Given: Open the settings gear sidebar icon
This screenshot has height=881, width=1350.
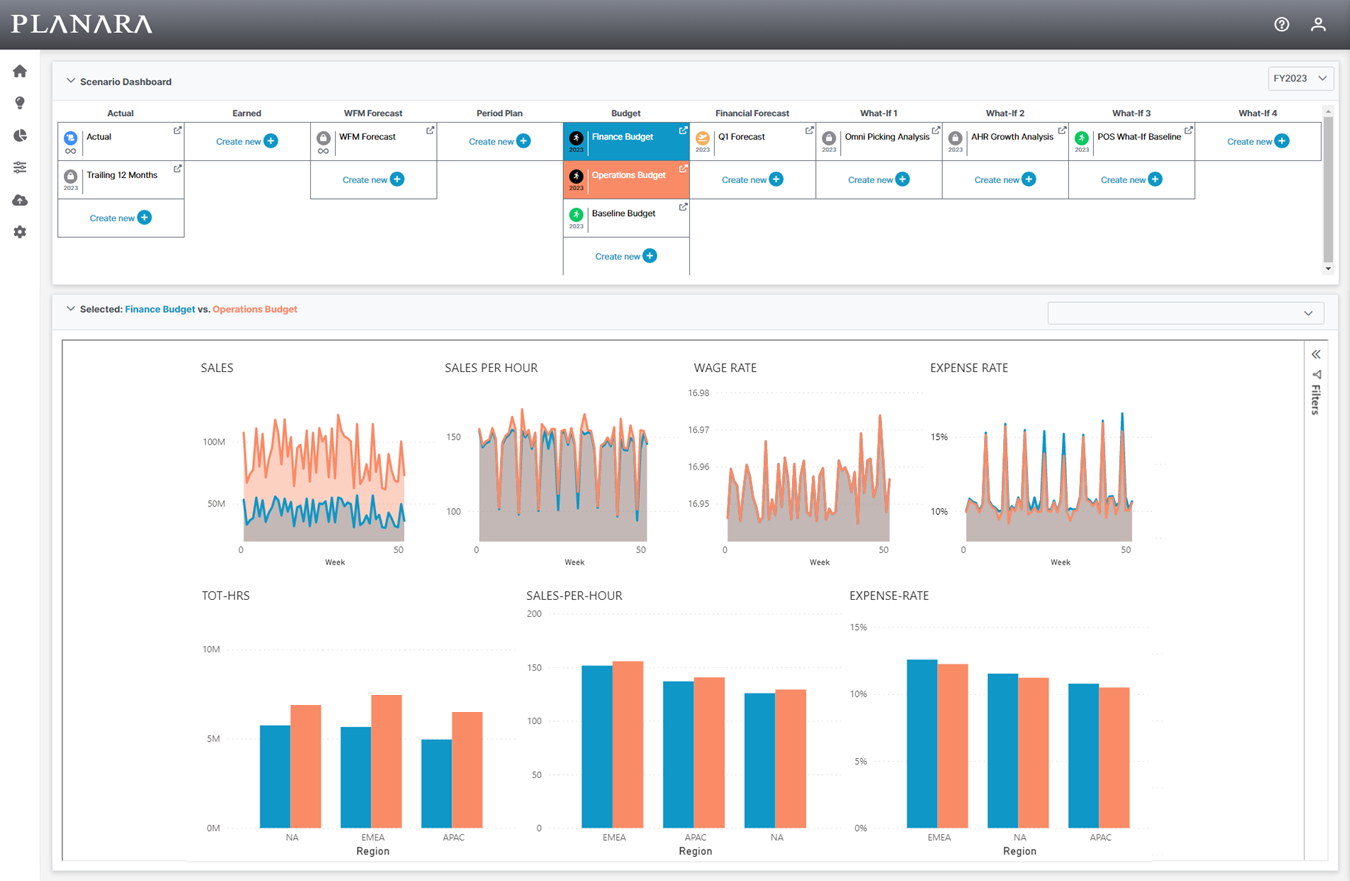Looking at the screenshot, I should coord(19,232).
